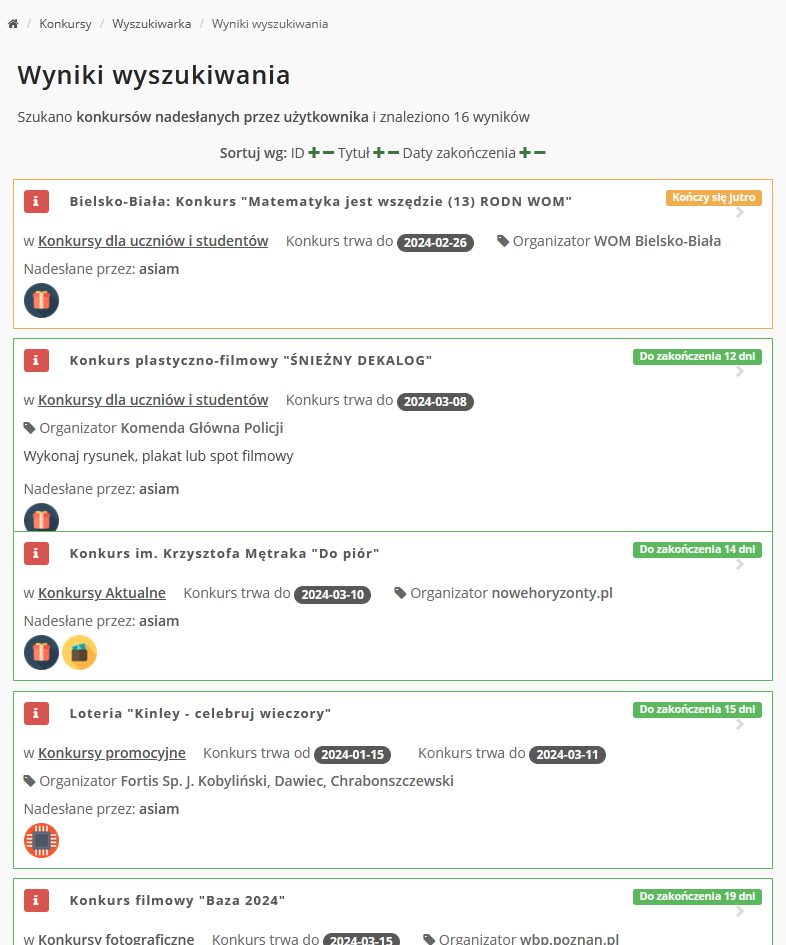Sort by Tytuł ascending plus icon

(x=379, y=153)
